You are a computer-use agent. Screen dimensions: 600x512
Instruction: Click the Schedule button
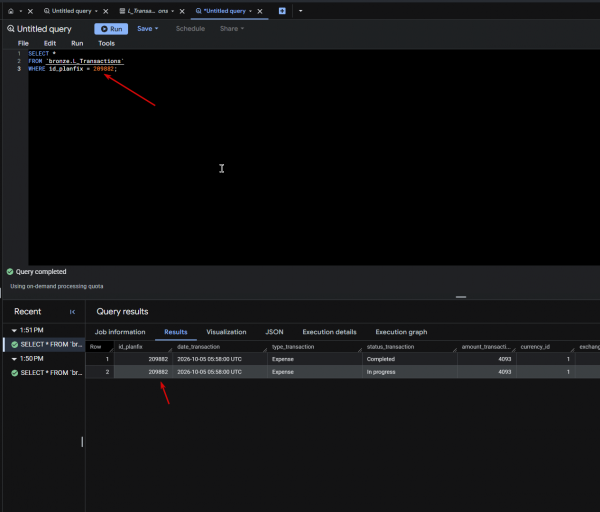[190, 29]
